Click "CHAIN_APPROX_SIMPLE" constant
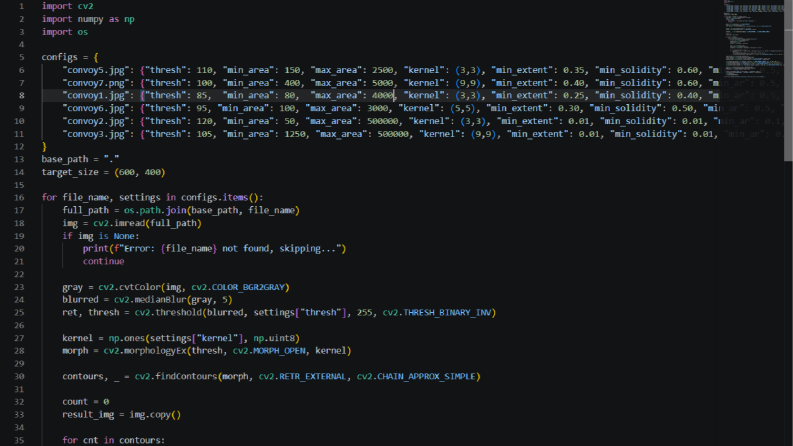Viewport: 793px width, 446px height. [x=426, y=376]
